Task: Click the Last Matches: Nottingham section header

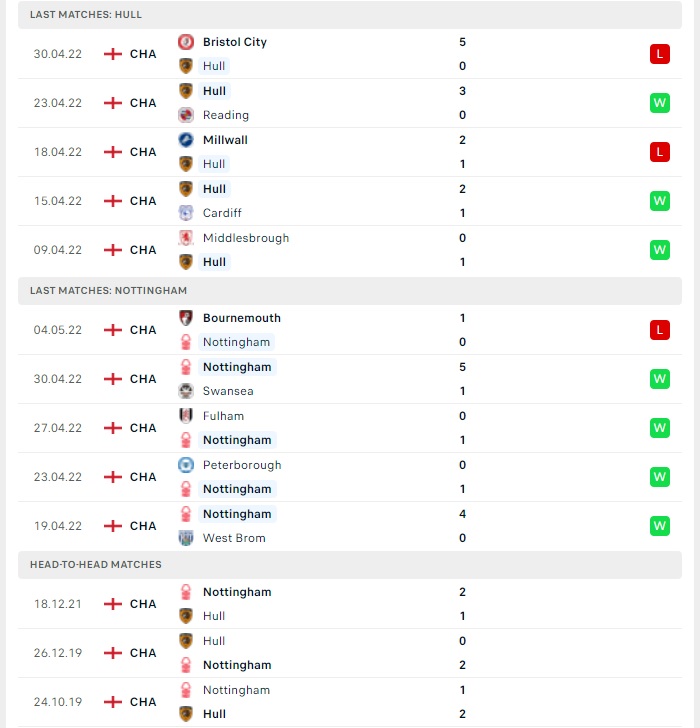Action: click(350, 291)
